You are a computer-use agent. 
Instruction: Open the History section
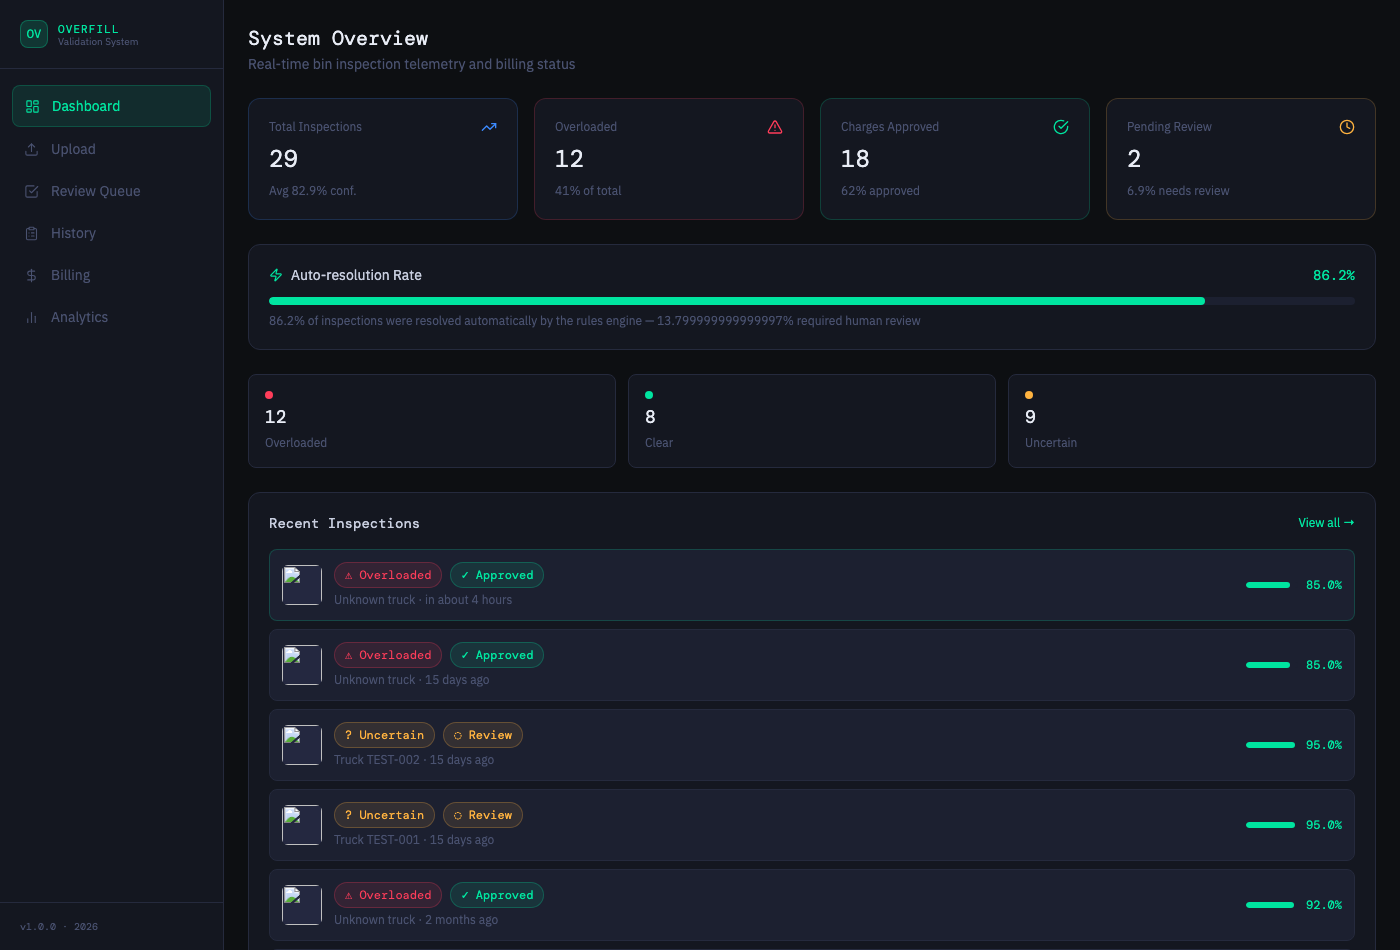pos(111,233)
